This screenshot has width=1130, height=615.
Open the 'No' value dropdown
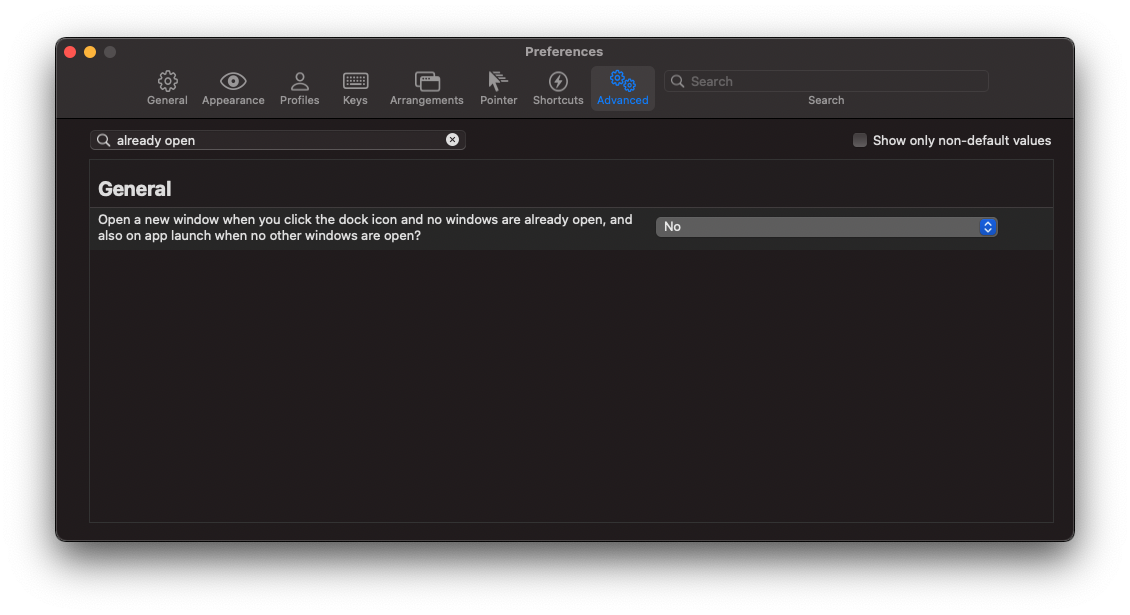click(826, 227)
